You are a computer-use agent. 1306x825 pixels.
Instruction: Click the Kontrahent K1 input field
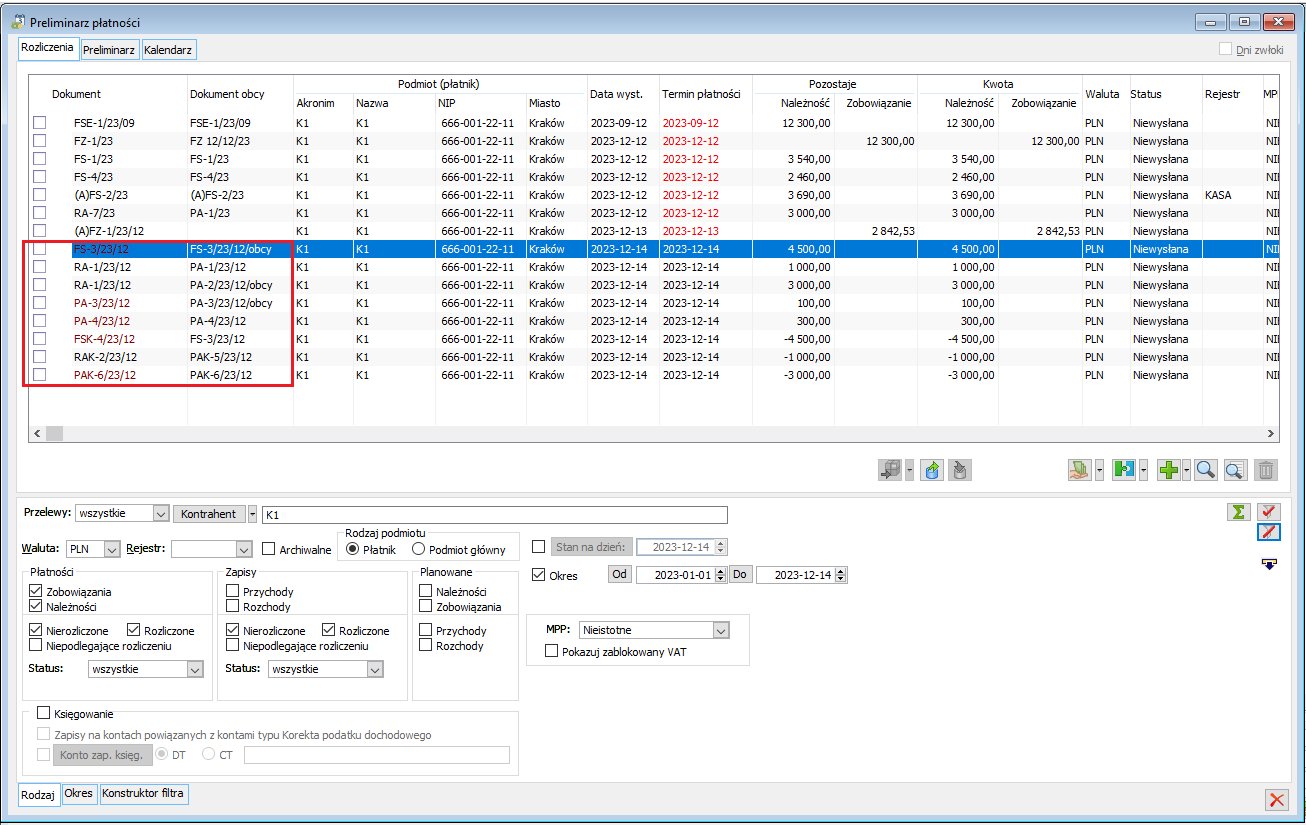pyautogui.click(x=494, y=515)
